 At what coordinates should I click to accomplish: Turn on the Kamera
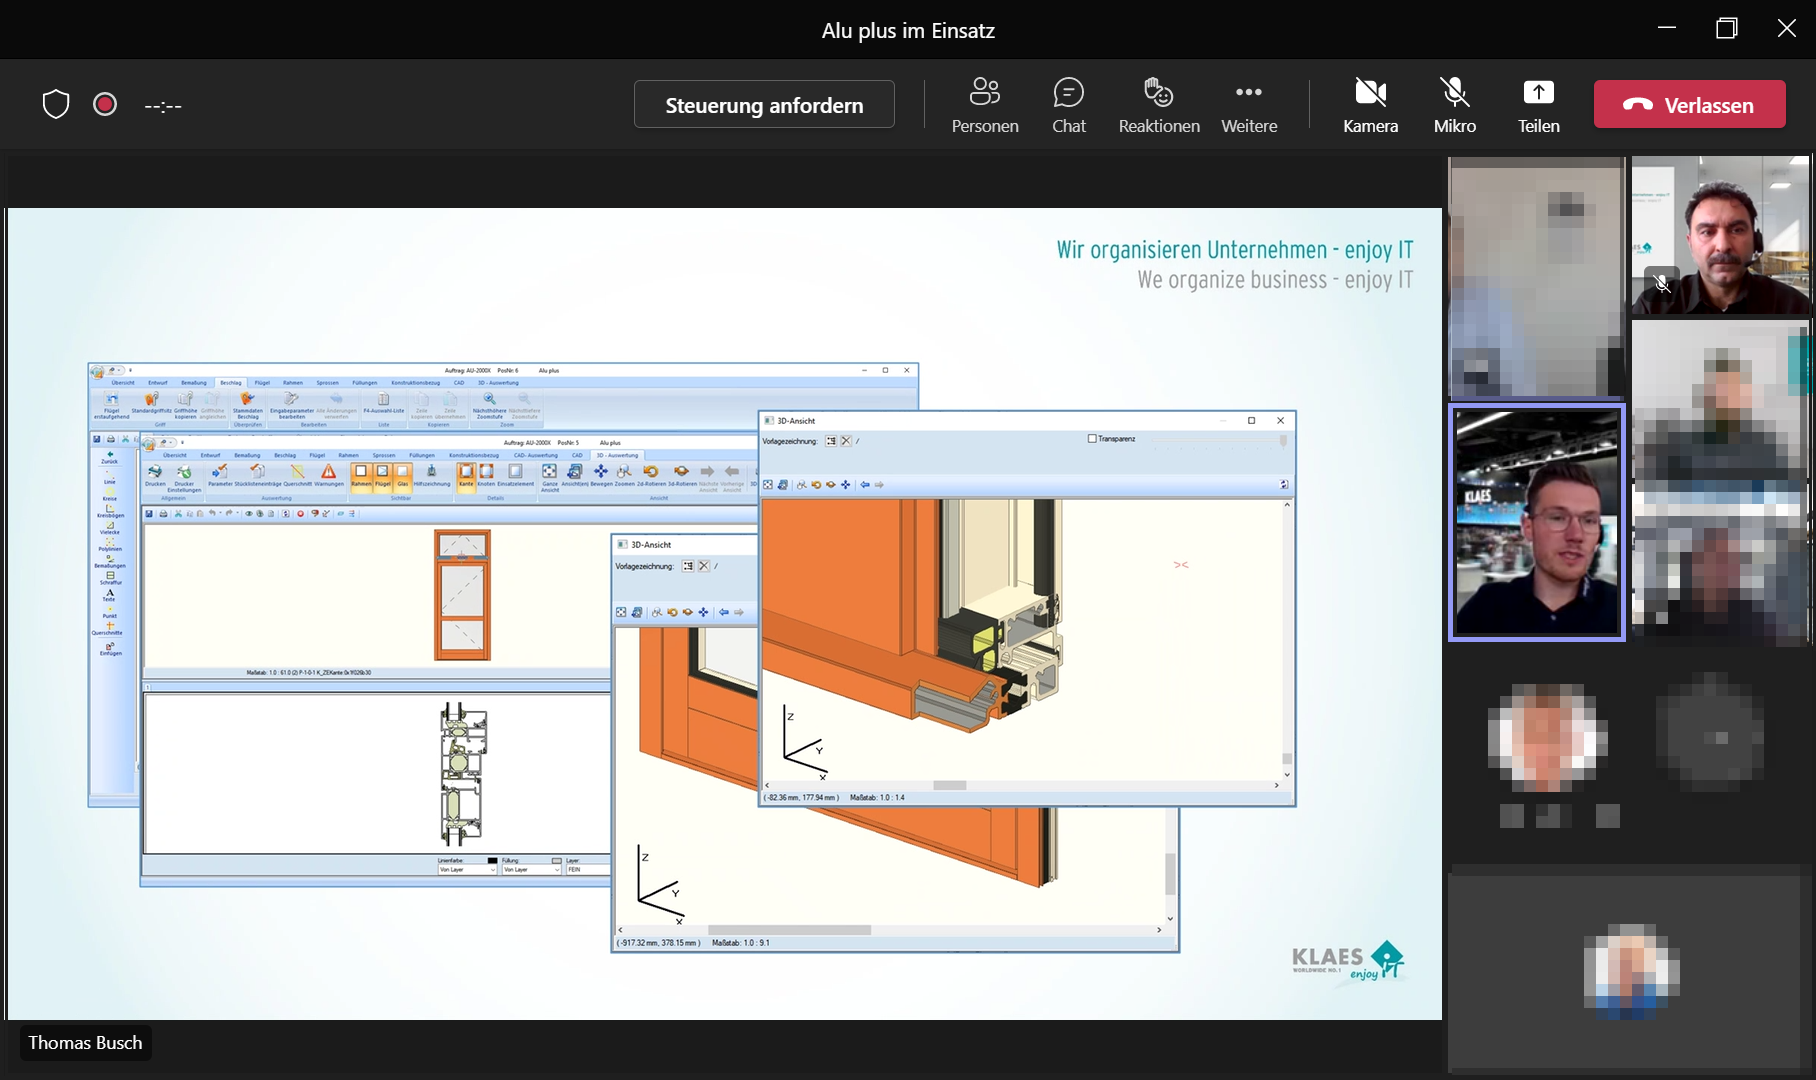pyautogui.click(x=1370, y=105)
